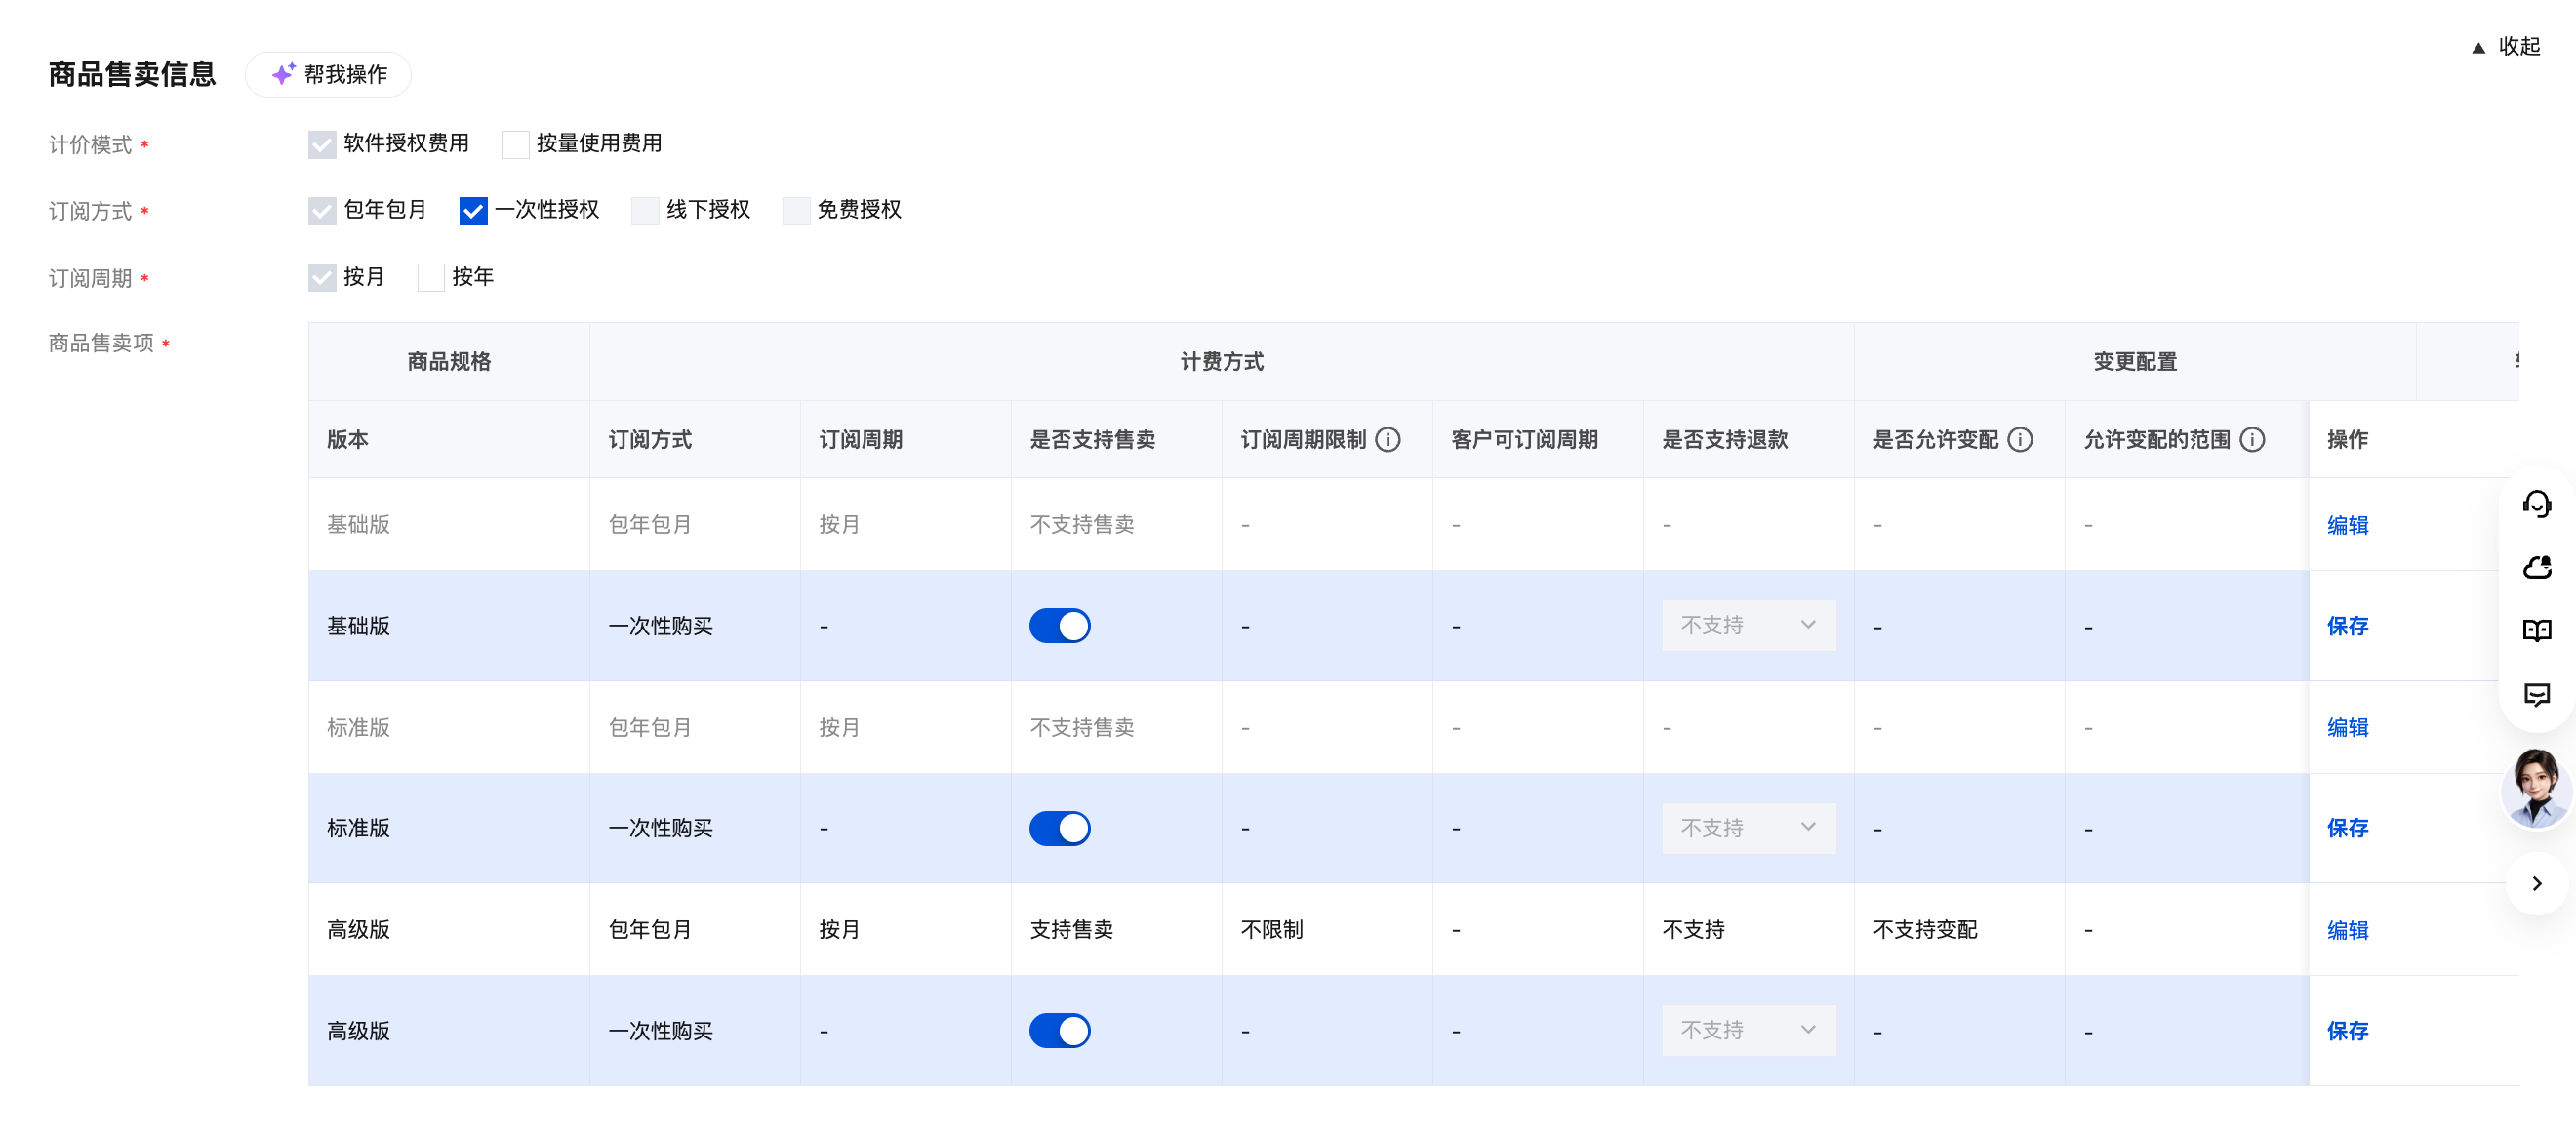
Task: Click the feedback message icon
Action: 2536,694
